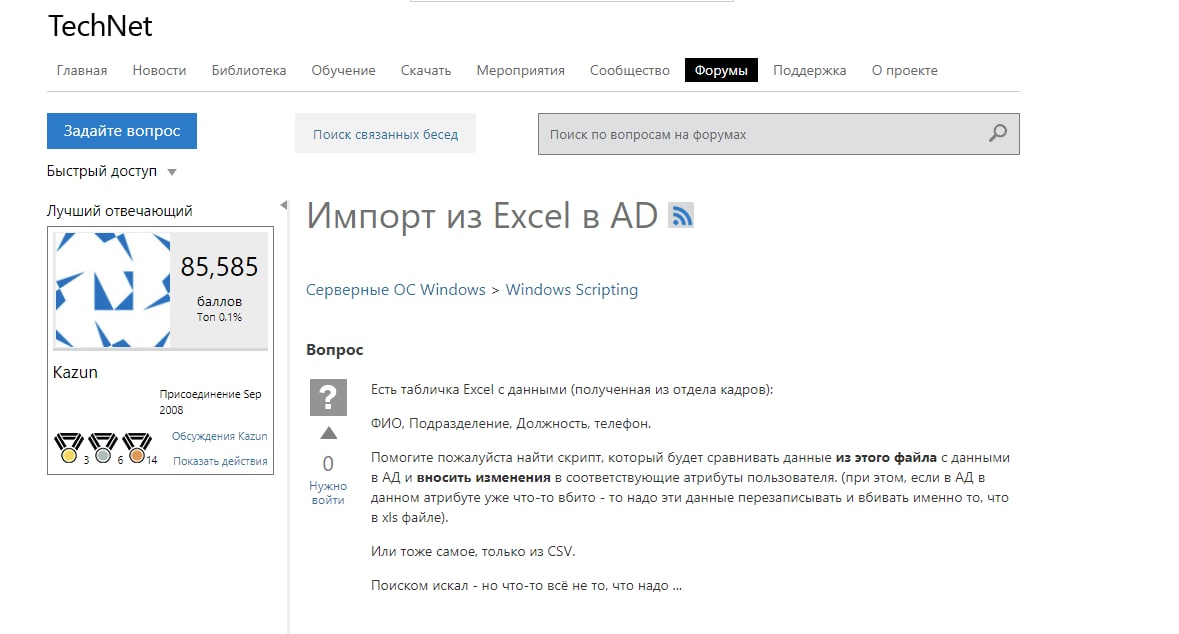Click the silver medal icon

[x=103, y=447]
